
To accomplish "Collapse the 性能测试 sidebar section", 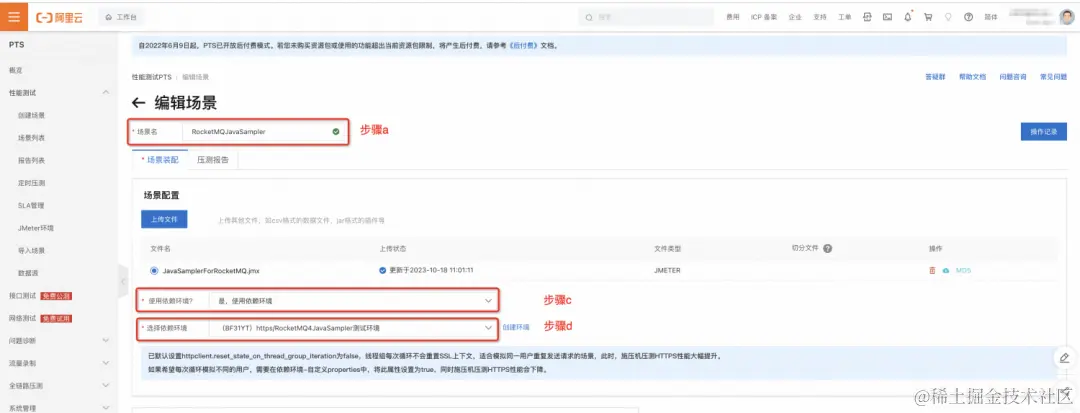I will (x=106, y=92).
